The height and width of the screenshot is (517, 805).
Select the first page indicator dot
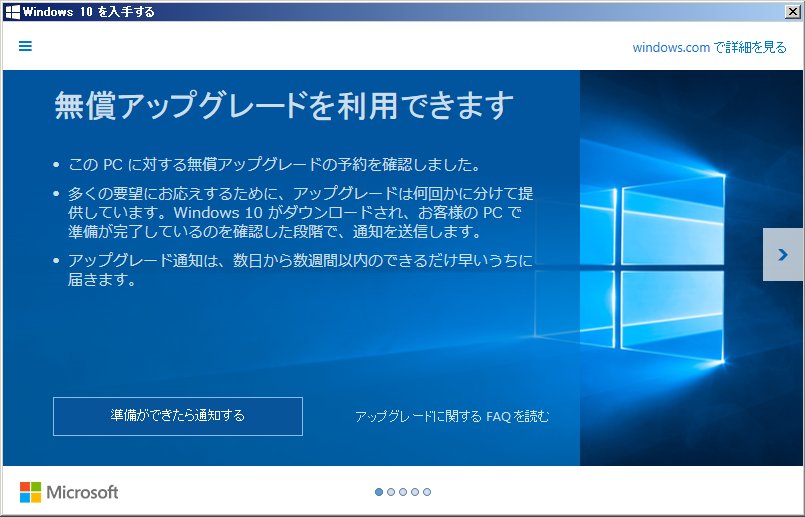379,492
